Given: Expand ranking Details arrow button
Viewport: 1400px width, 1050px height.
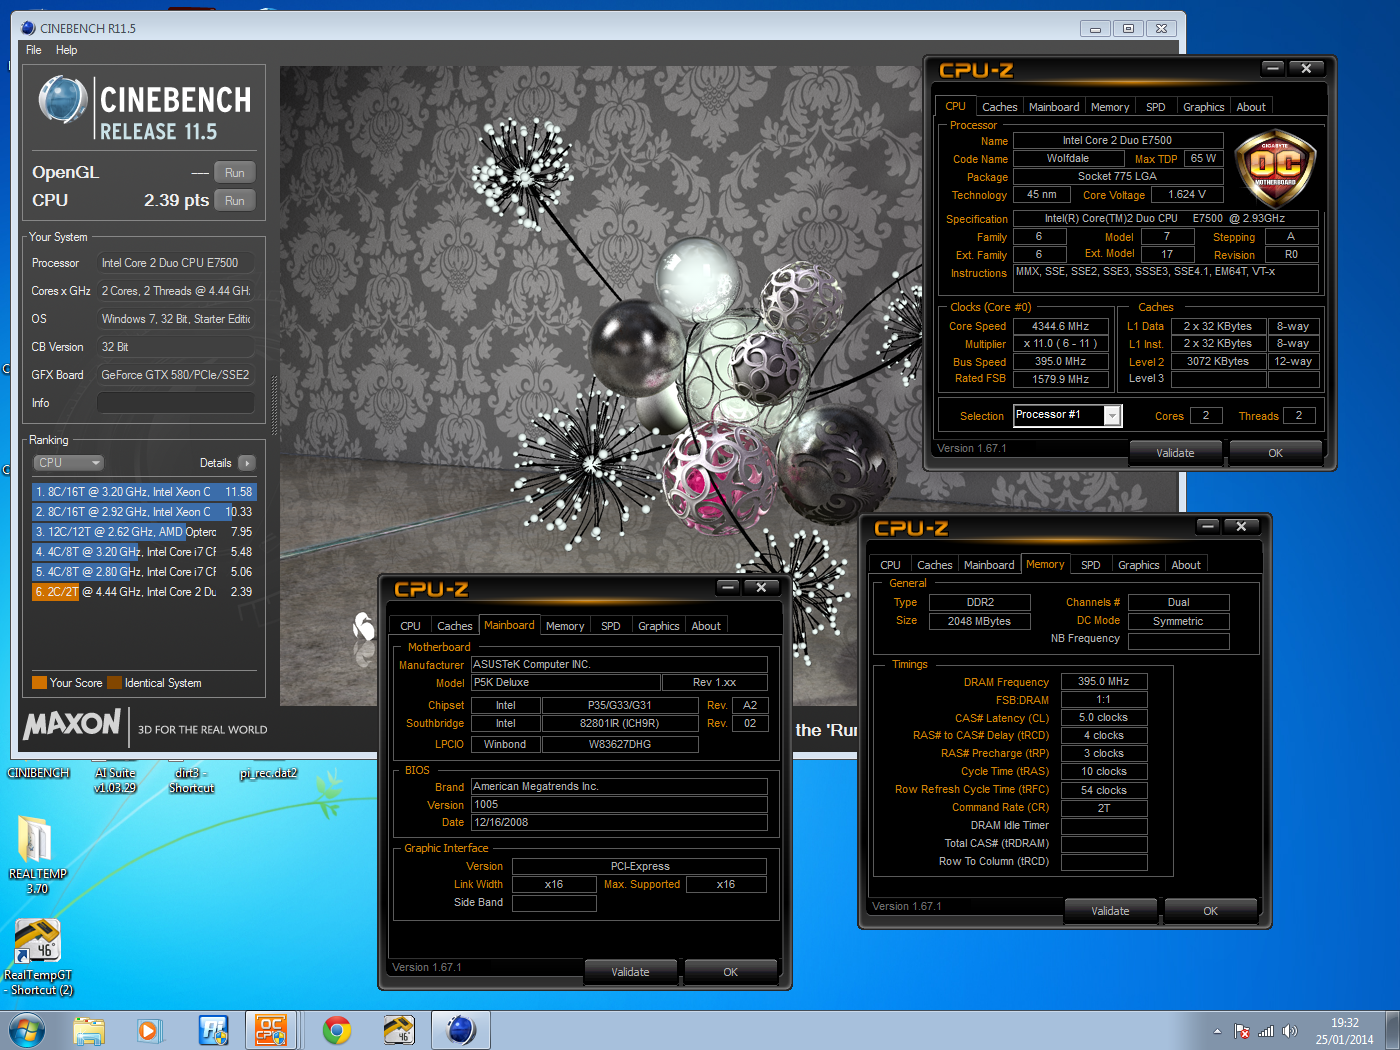Looking at the screenshot, I should click(247, 463).
